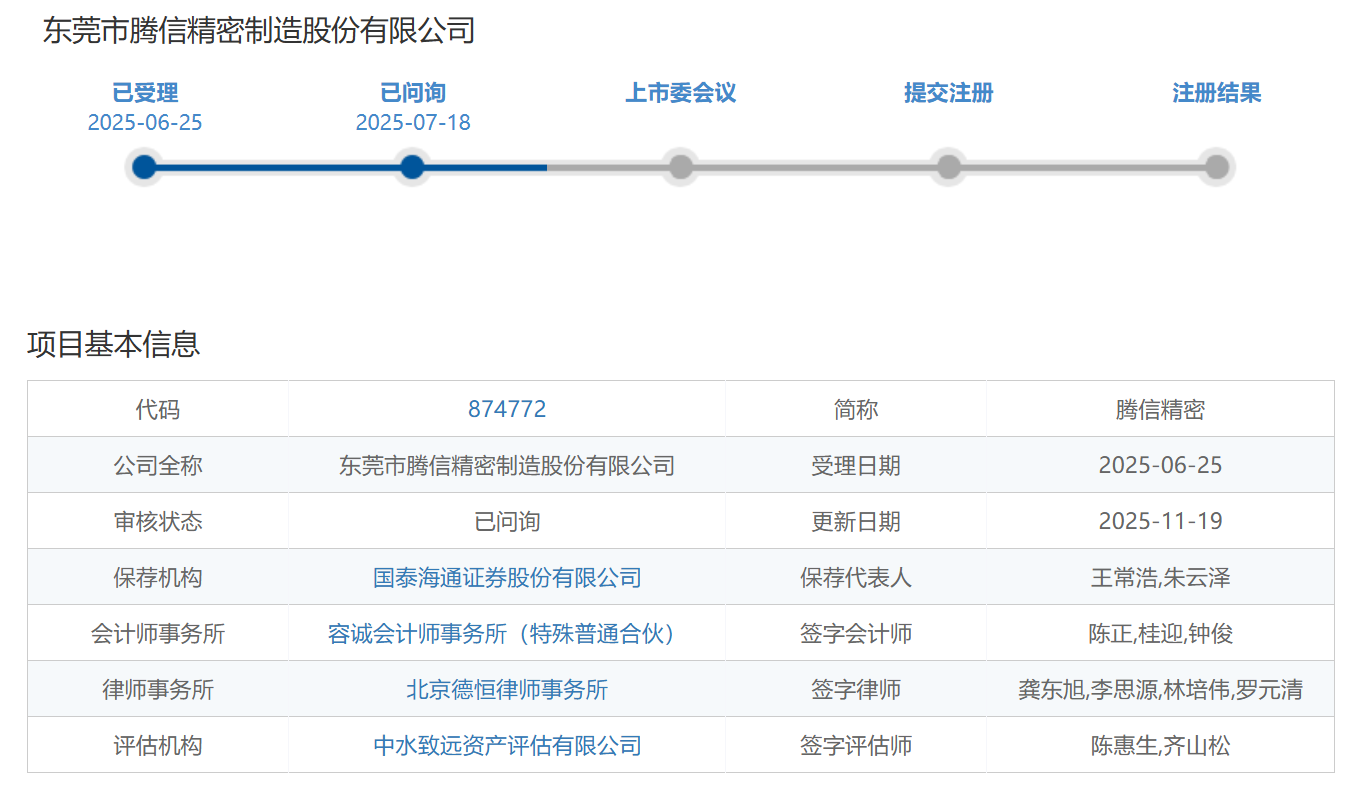Click the 已受理 stage circle marker
1361x787 pixels.
pos(144,167)
